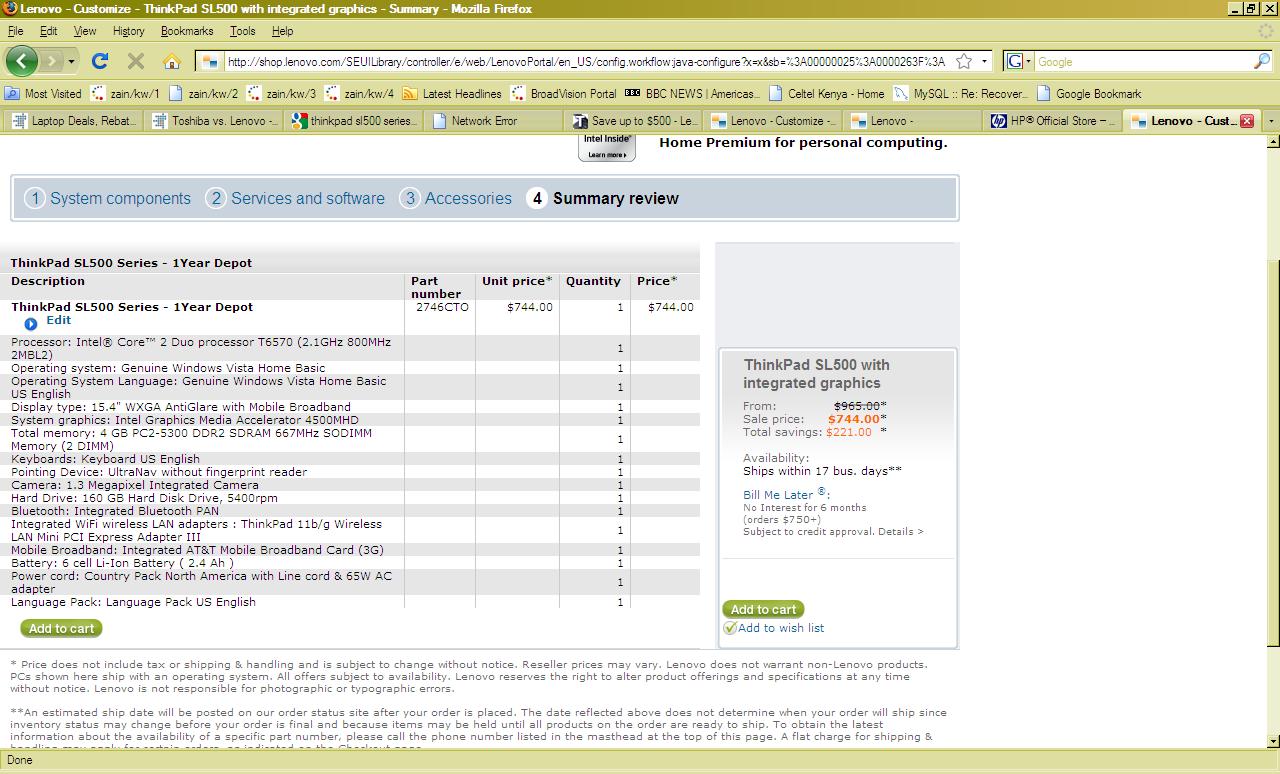Viewport: 1280px width, 774px height.
Task: Open the Most Visited bookmarks folder
Action: [44, 93]
